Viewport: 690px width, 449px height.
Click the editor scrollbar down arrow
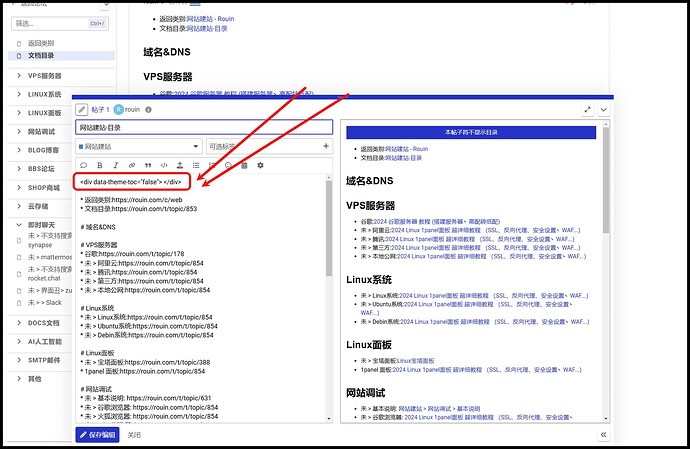[329, 418]
